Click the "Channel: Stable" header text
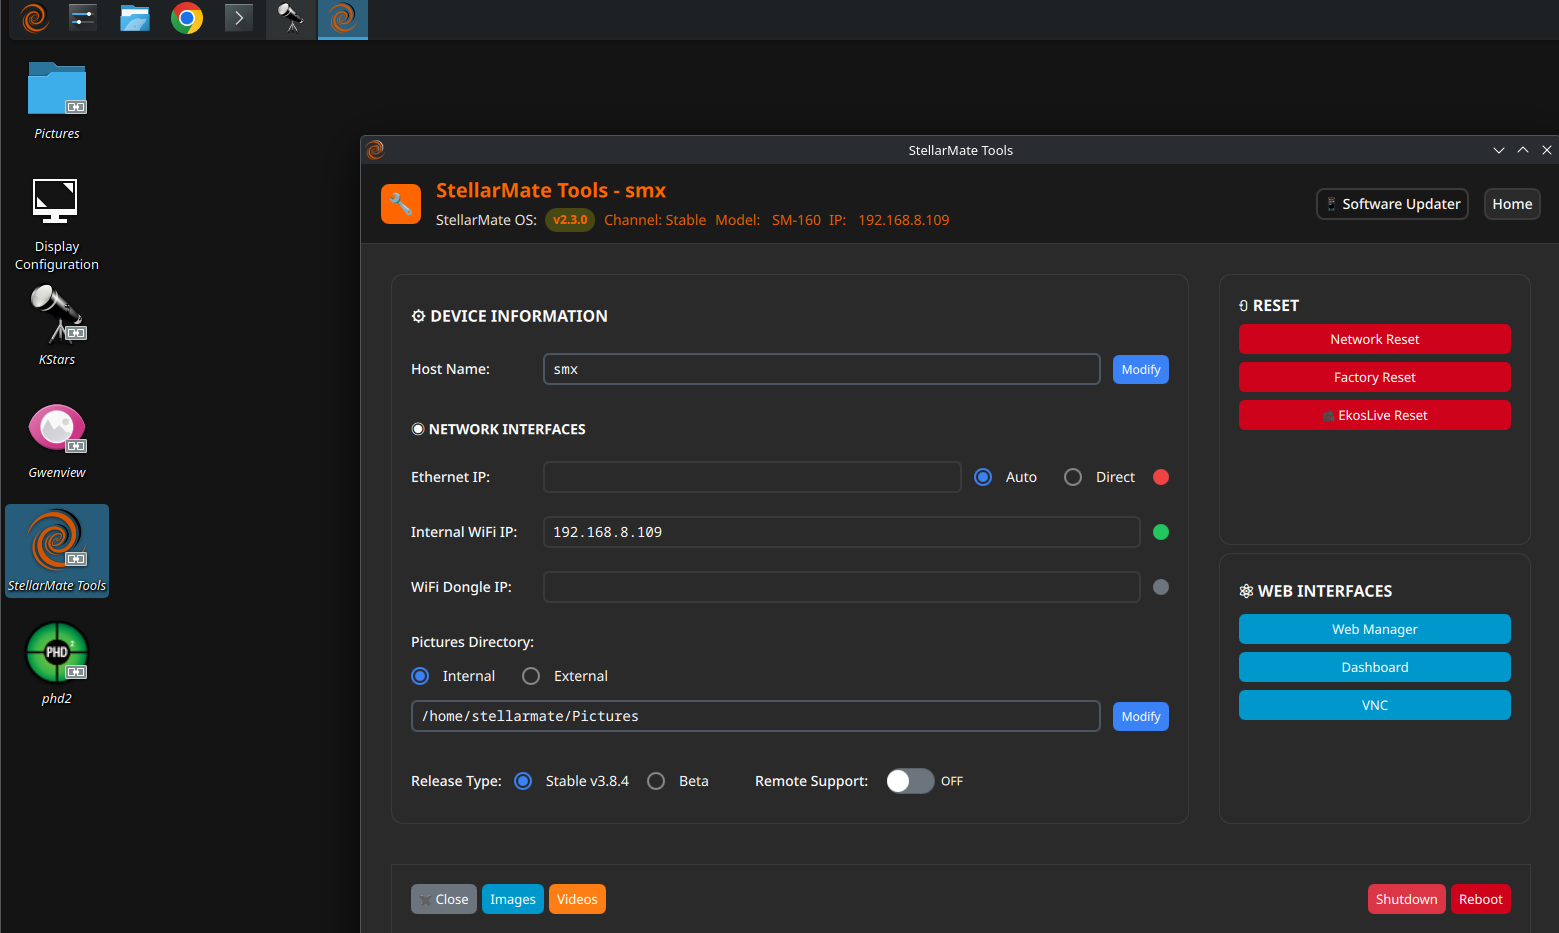This screenshot has width=1559, height=933. (x=655, y=220)
